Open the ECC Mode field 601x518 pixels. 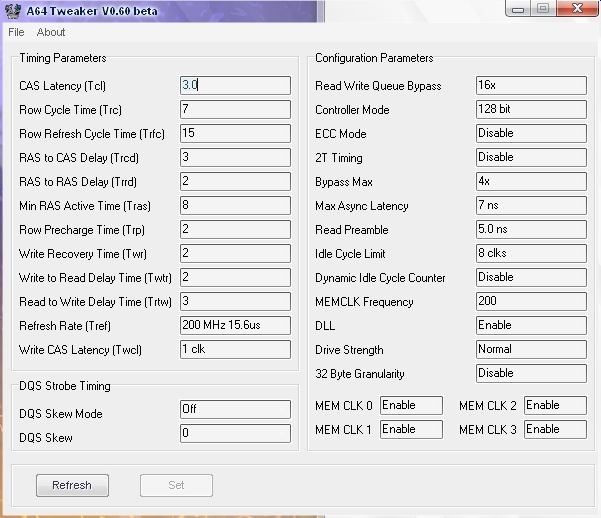531,133
